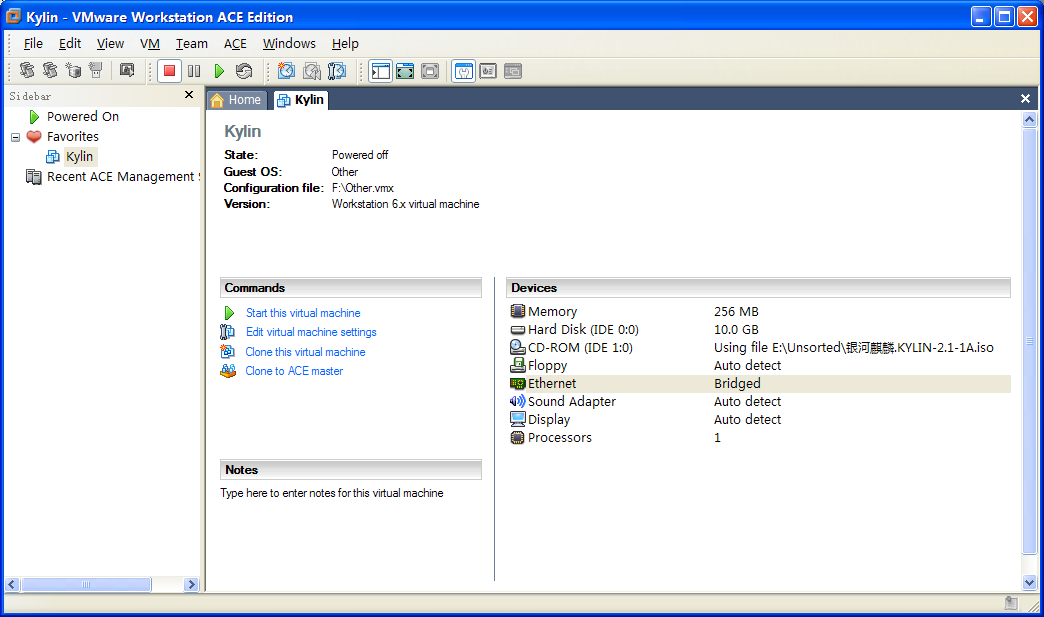1044x617 pixels.
Task: Click the Ethernet 'Bridged' value
Action: click(737, 383)
